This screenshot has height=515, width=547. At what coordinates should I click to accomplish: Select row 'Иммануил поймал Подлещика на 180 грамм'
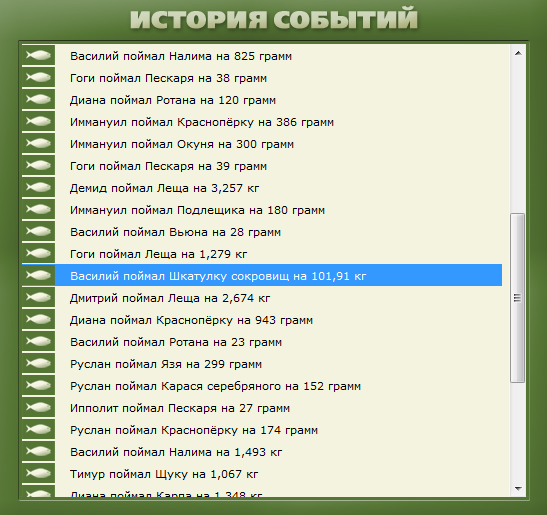[x=262, y=209]
